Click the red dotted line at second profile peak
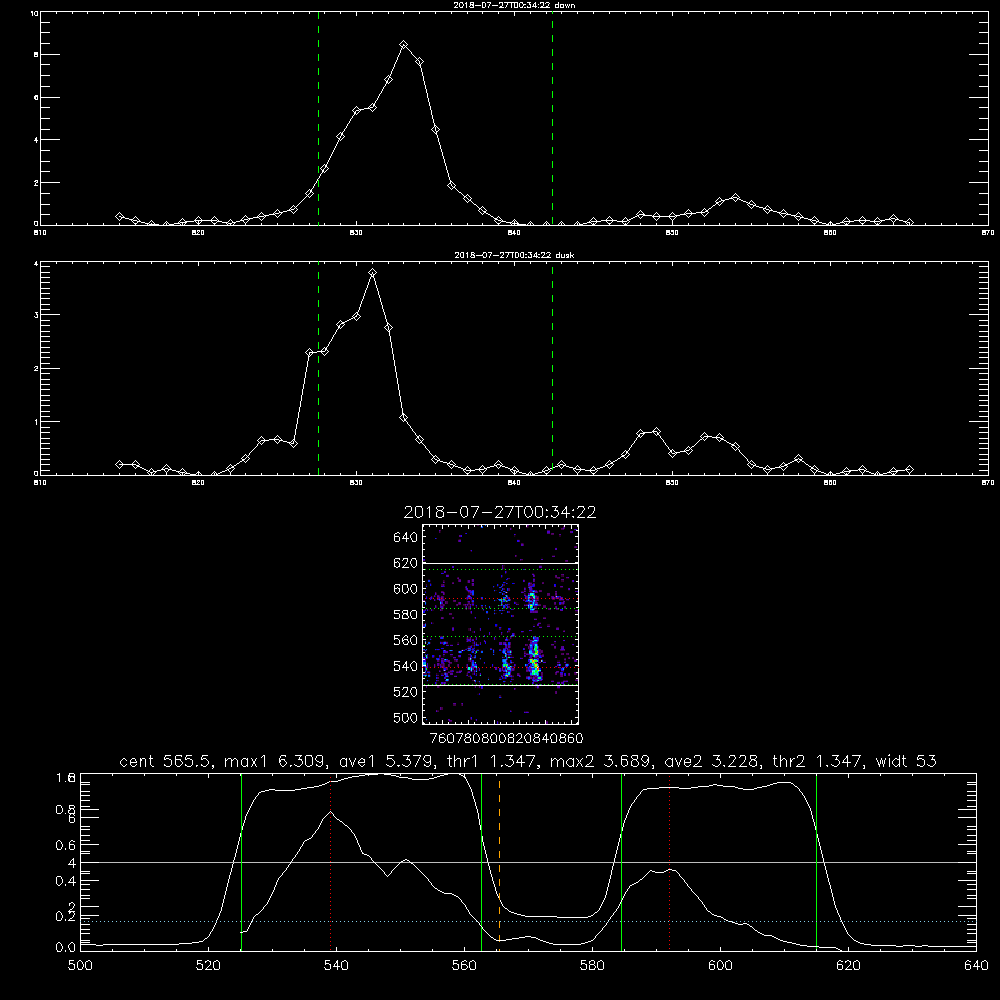 pos(670,861)
